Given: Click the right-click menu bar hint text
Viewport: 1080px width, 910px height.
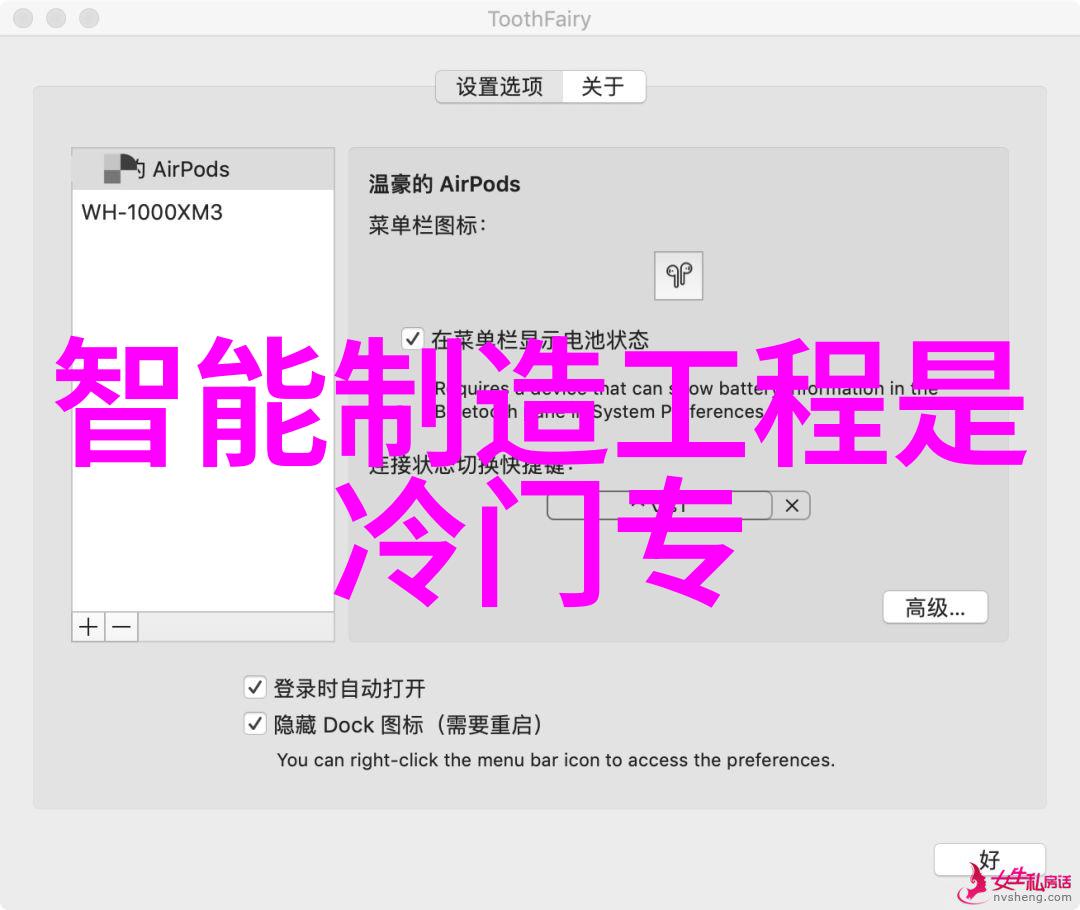Looking at the screenshot, I should tap(556, 760).
